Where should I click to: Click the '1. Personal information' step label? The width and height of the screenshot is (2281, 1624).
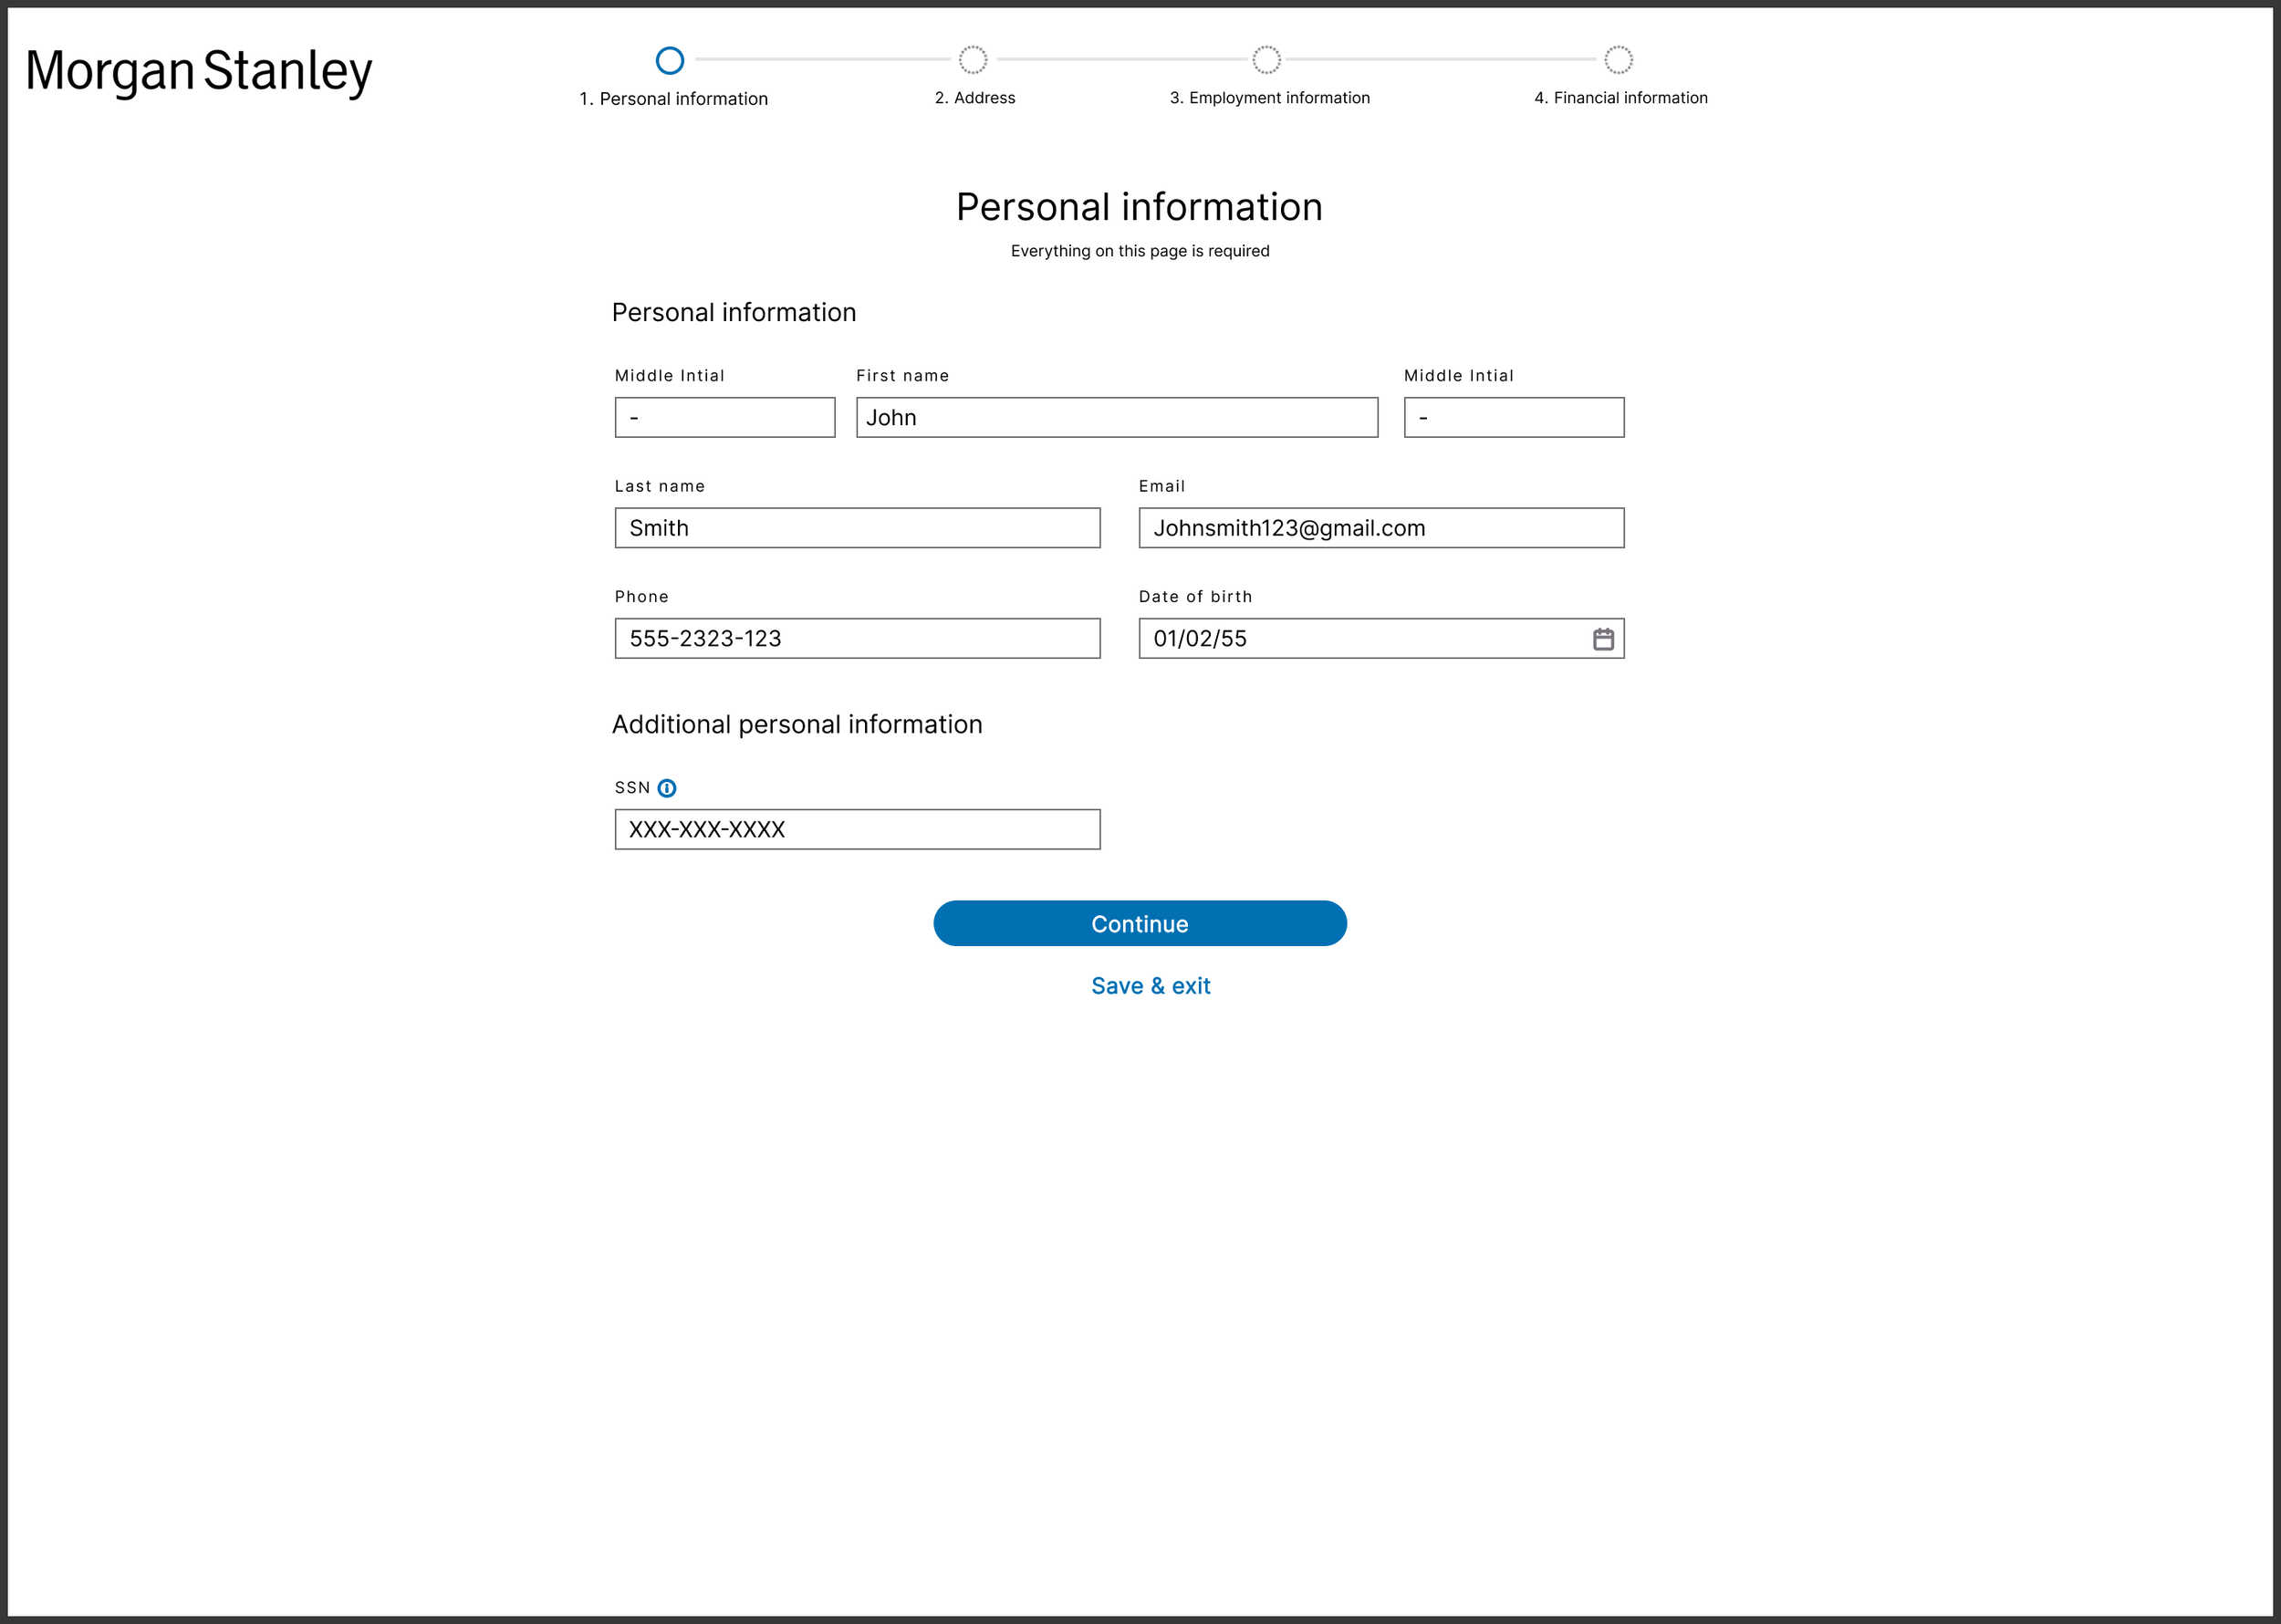tap(673, 99)
